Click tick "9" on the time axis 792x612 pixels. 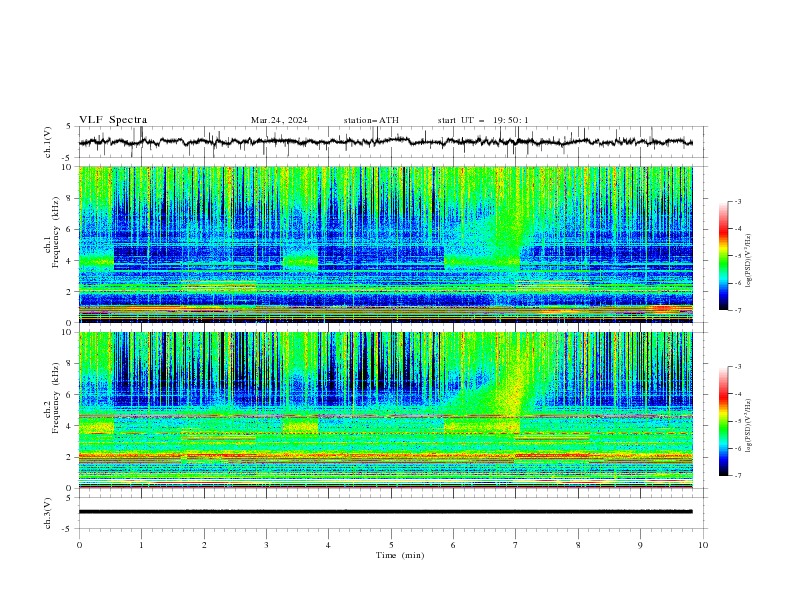640,545
